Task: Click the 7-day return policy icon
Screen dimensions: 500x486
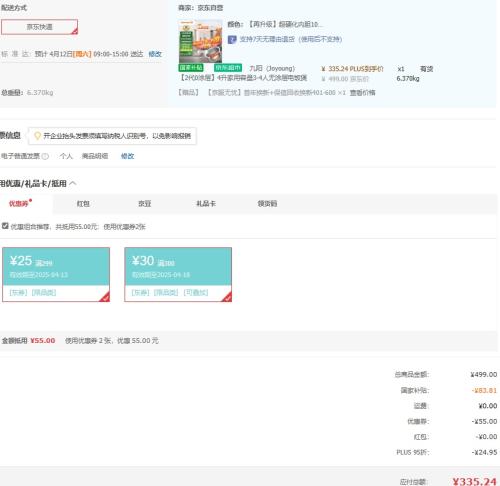Action: click(232, 39)
